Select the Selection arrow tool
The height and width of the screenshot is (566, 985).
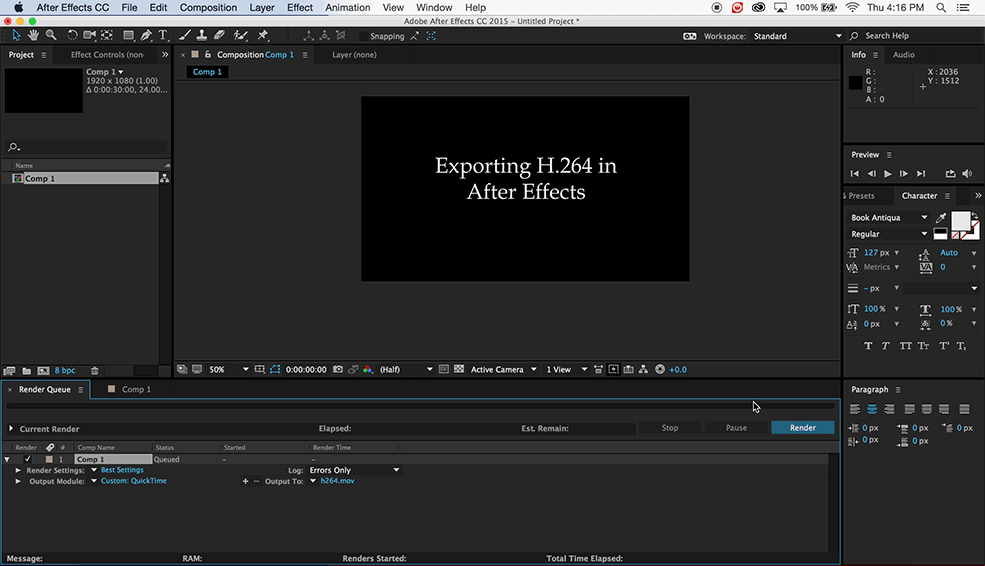click(16, 36)
